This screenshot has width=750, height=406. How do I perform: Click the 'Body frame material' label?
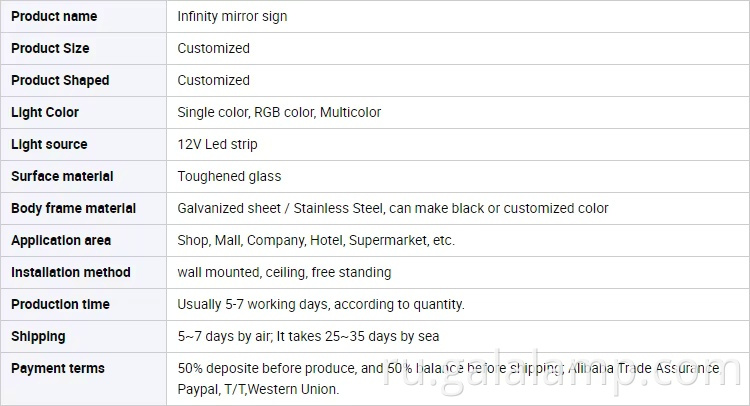(x=73, y=208)
